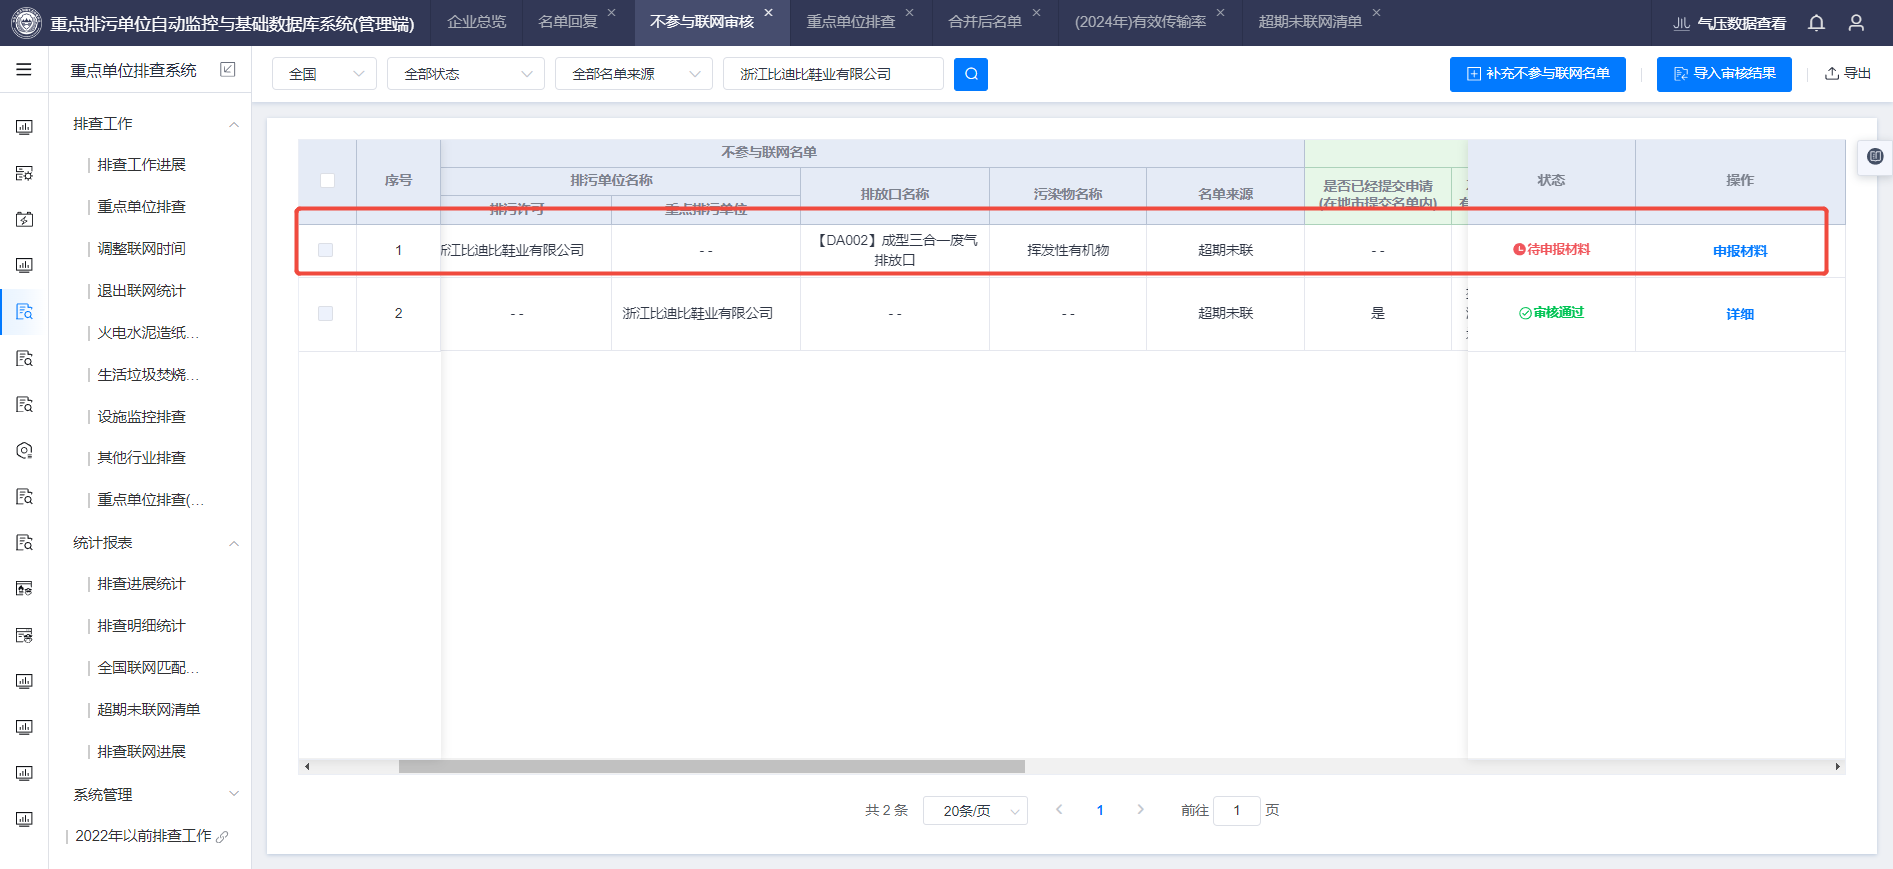Viewport: 1893px width, 869px height.
Task: Click the table horizontal scrollbar thumb
Action: (712, 767)
